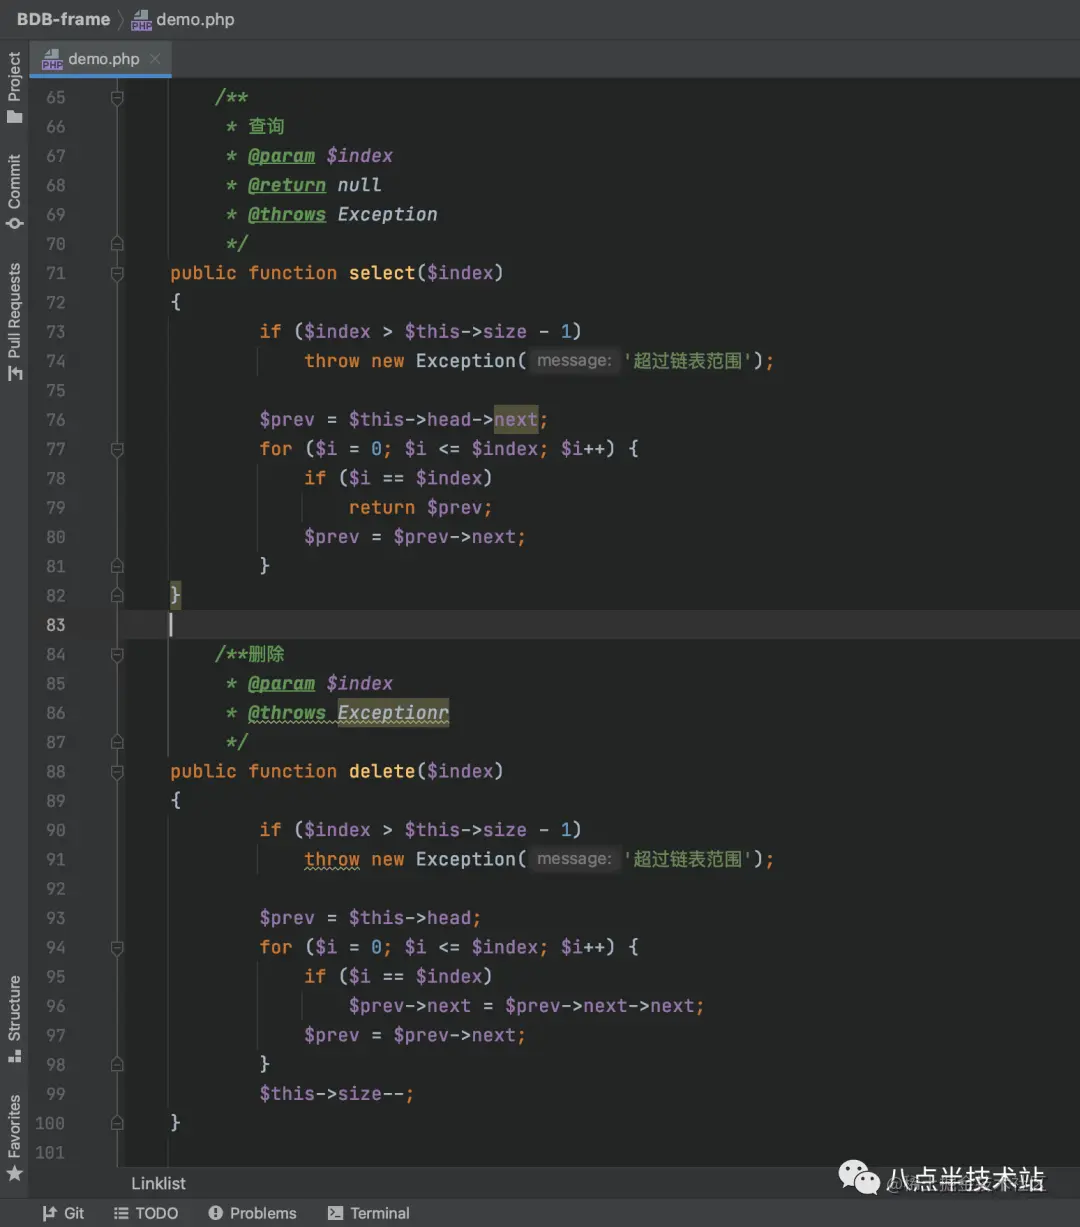Collapse the delete function on line 88
The image size is (1080, 1227).
click(117, 771)
